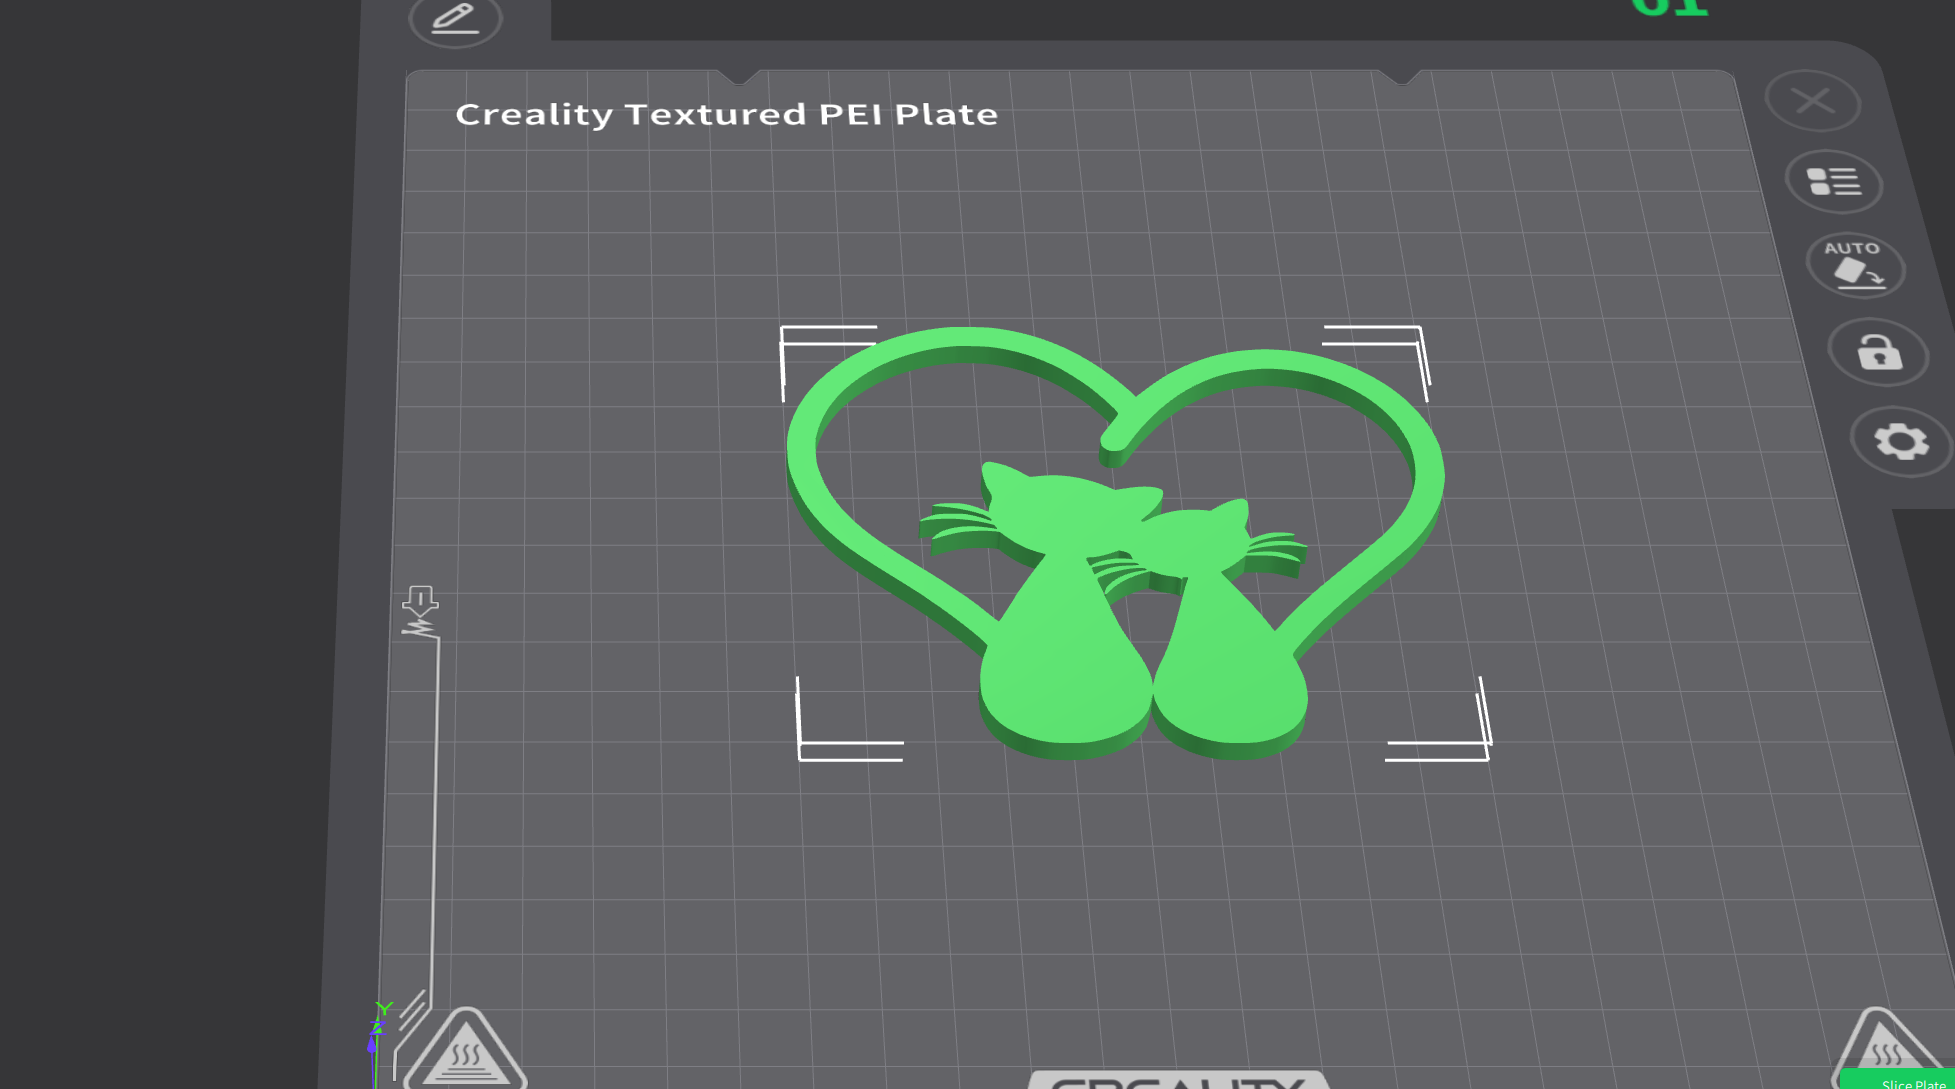Screen dimensions: 1955x1089
Task: Click the left hot surface warning triangle
Action: pyautogui.click(x=465, y=1050)
